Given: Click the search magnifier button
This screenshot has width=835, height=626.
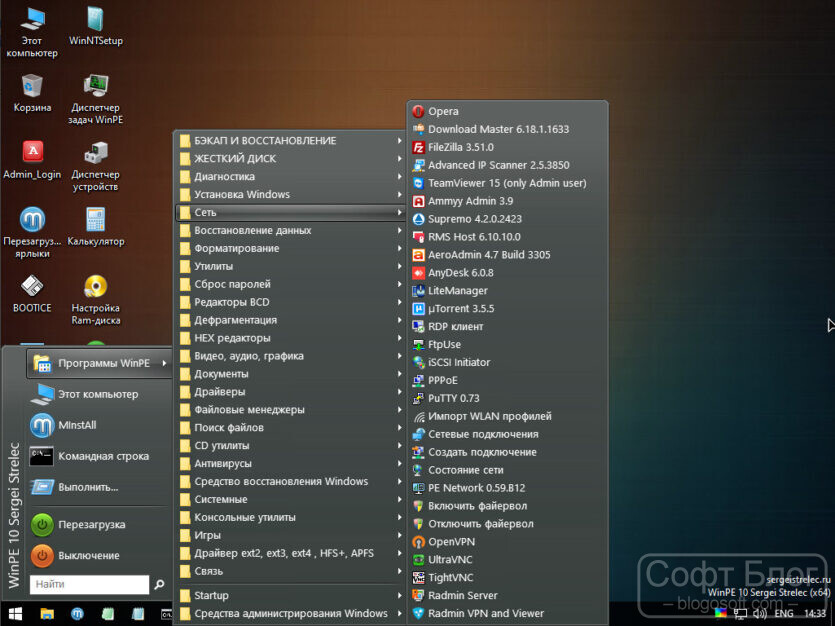Looking at the screenshot, I should (x=159, y=584).
